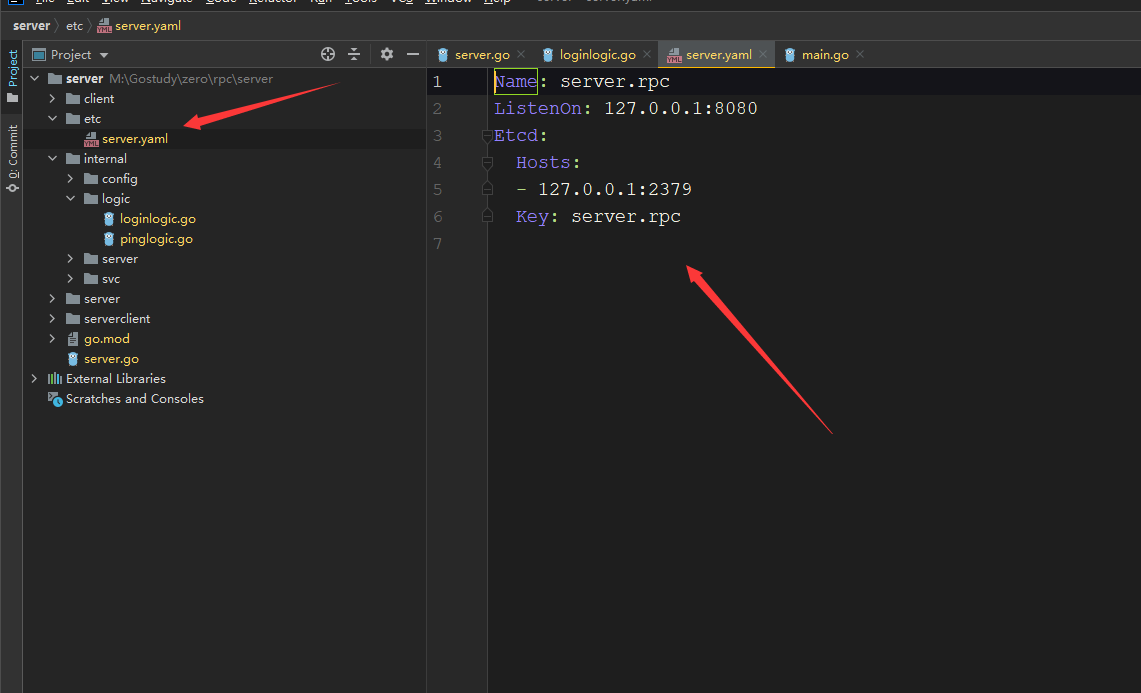The width and height of the screenshot is (1141, 693).
Task: Select the server.yaml editor tab
Action: [718, 55]
